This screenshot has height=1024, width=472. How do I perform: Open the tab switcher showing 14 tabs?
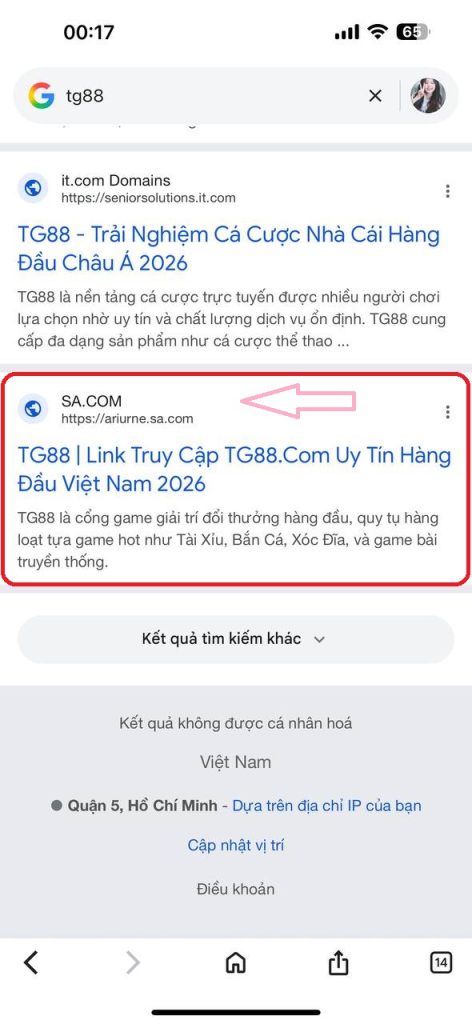(x=441, y=962)
